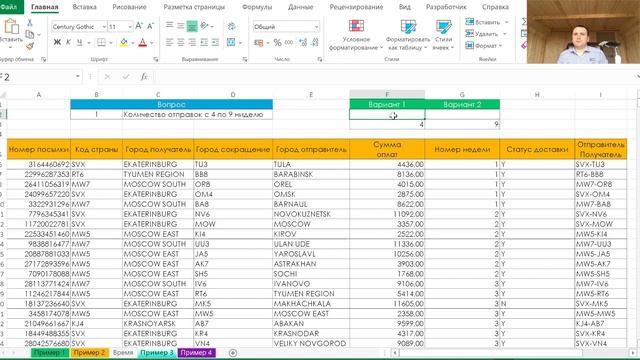The height and width of the screenshot is (360, 640).
Task: Click the insert function fx icon
Action: (x=144, y=77)
